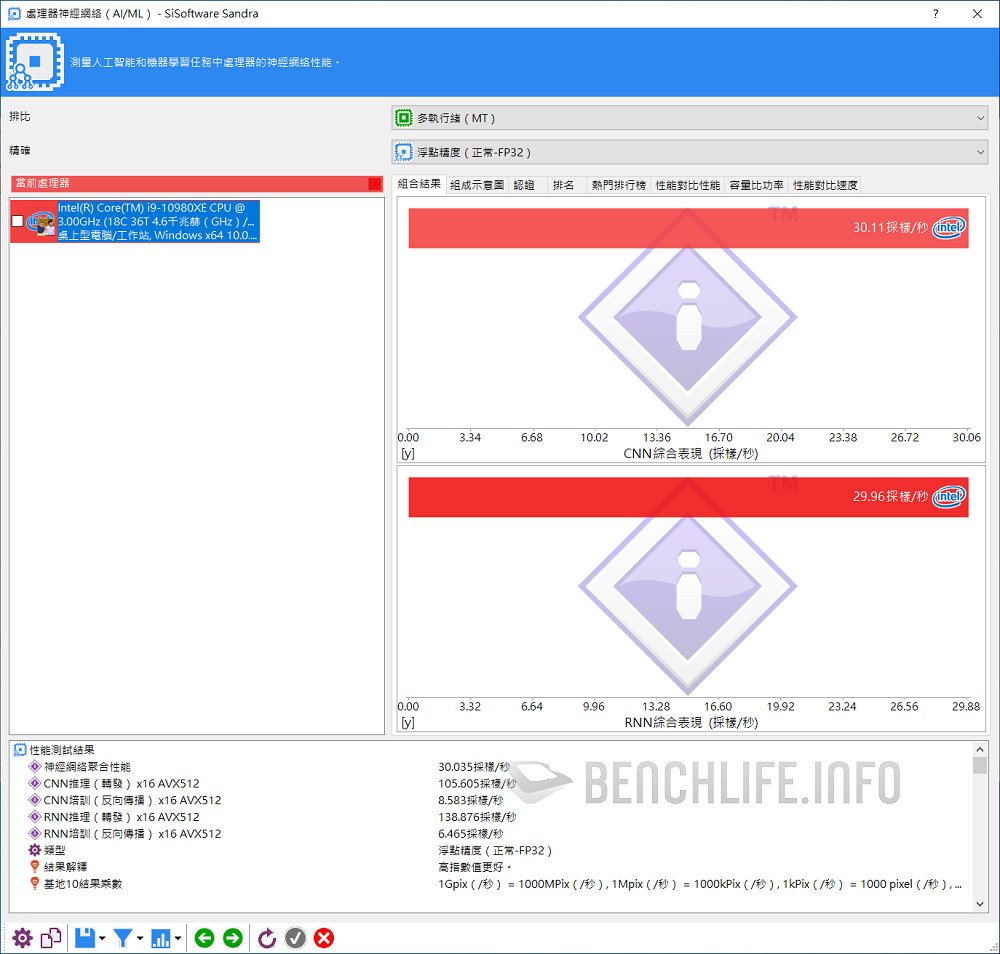Go forward with the green right arrow
The width and height of the screenshot is (1000, 954).
click(x=232, y=938)
